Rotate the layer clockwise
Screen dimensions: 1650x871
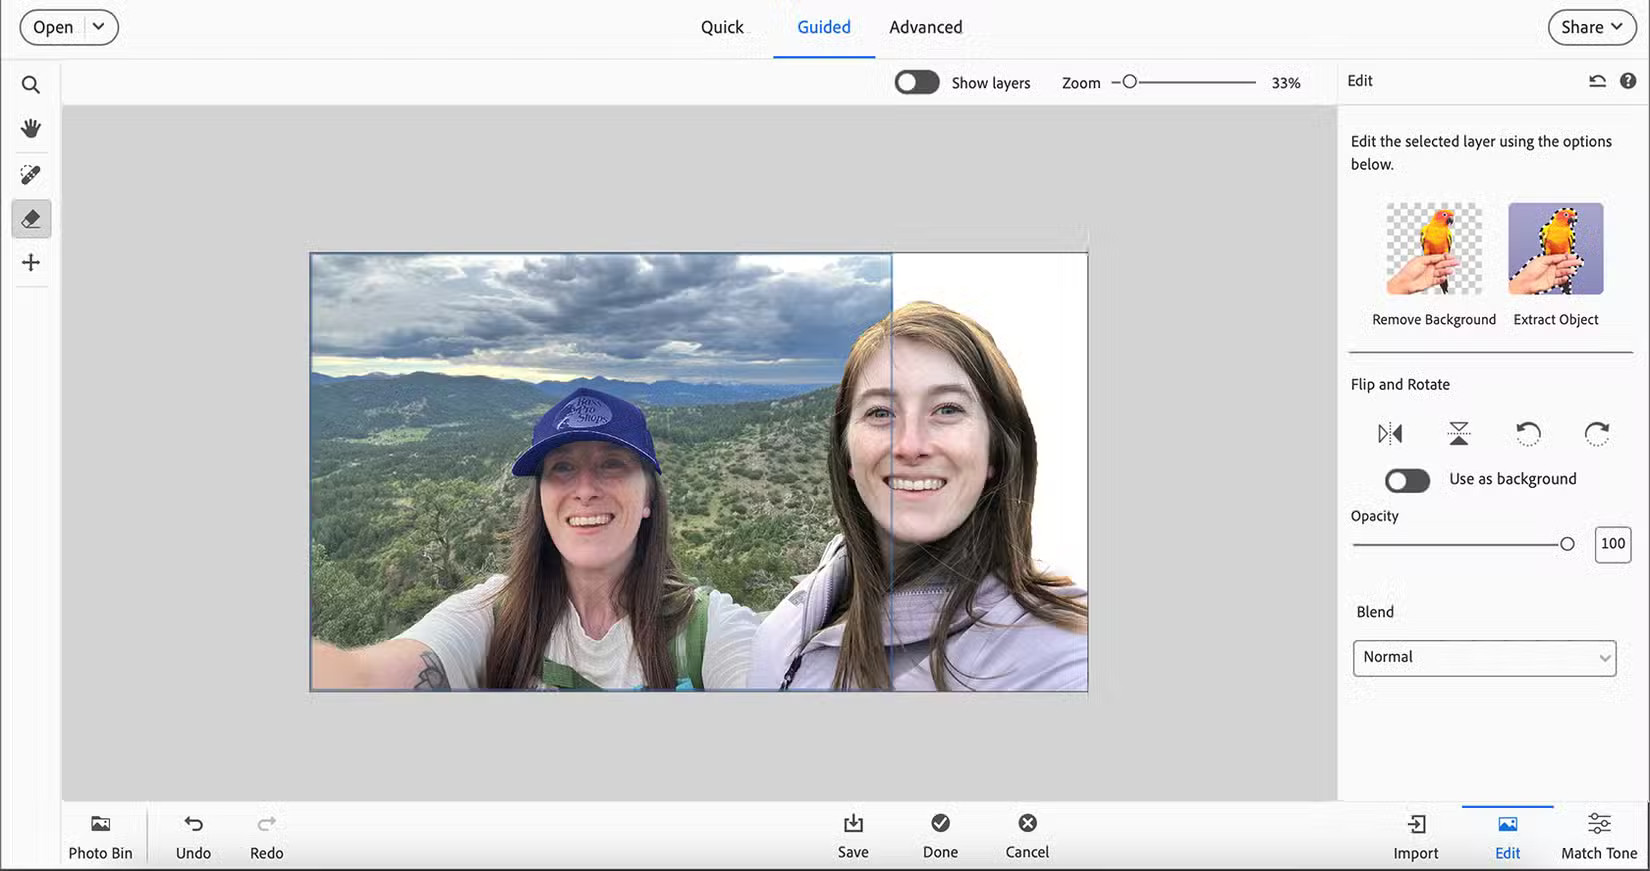pyautogui.click(x=1597, y=434)
